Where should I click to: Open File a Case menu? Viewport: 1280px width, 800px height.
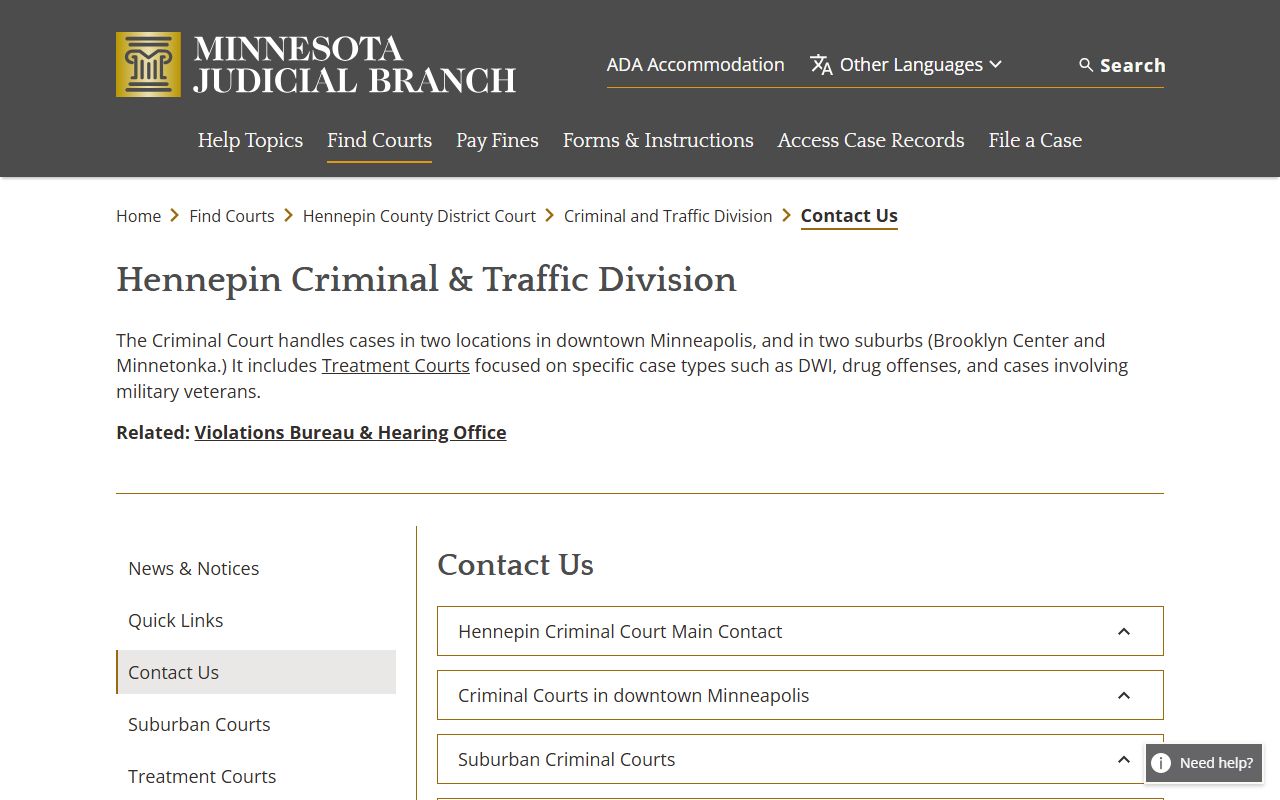1035,140
